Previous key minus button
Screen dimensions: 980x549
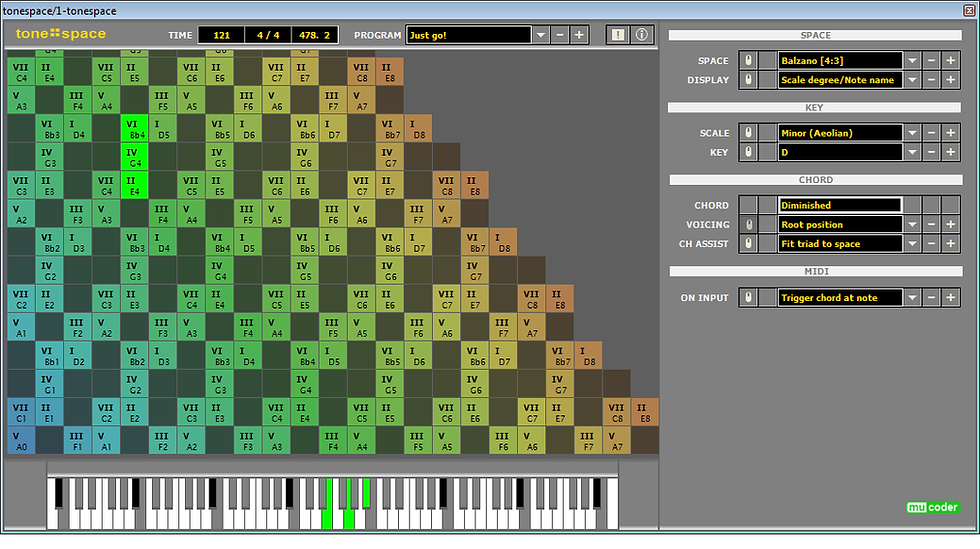pos(931,152)
